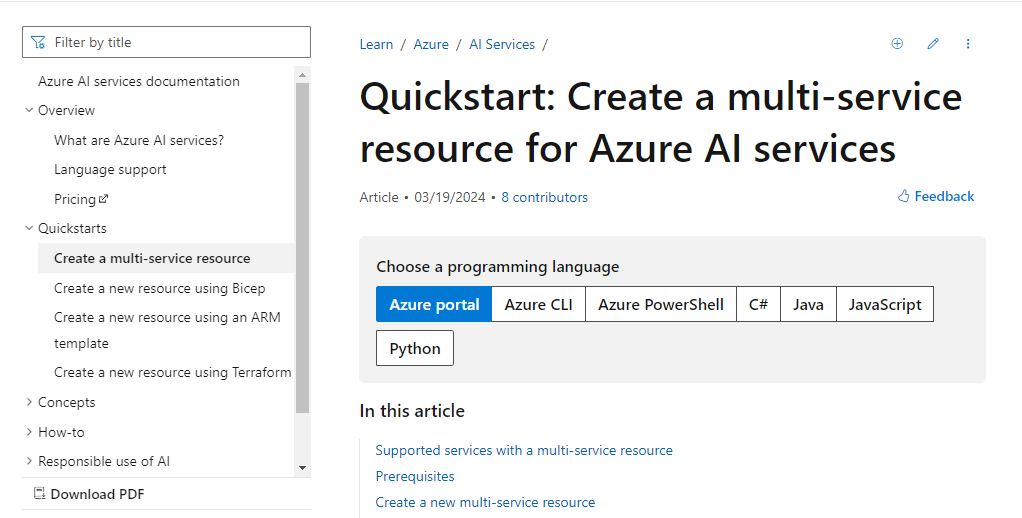This screenshot has height=518, width=1022.
Task: Focus the Filter by title input
Action: pos(175,42)
